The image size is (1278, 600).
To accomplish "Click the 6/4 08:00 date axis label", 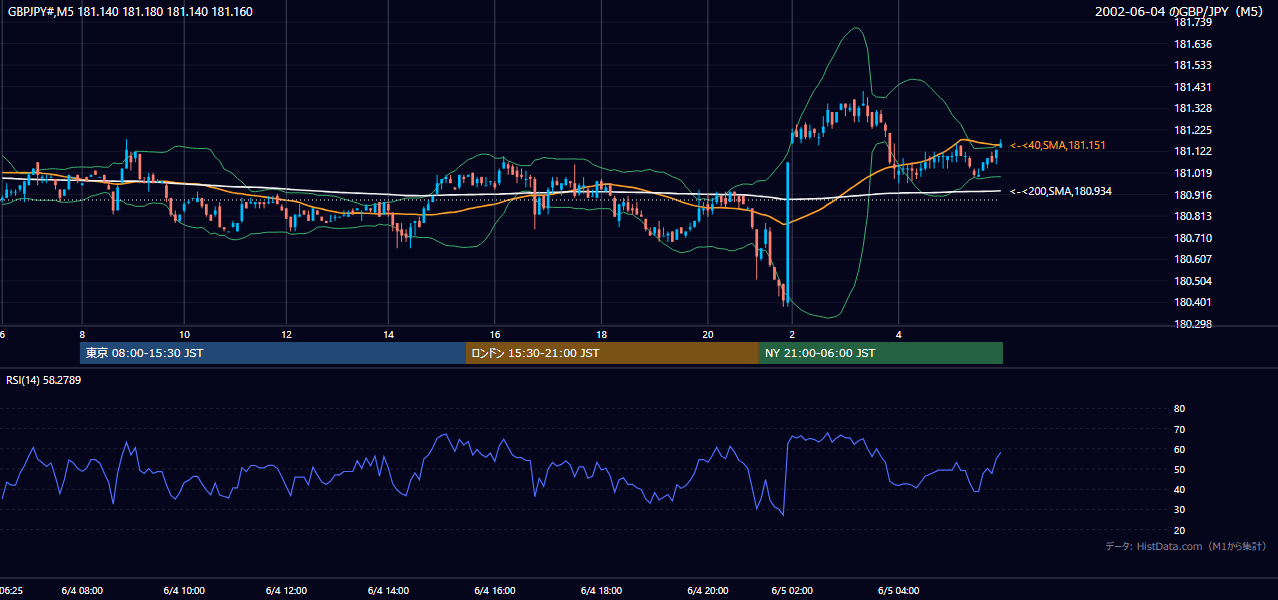I will [82, 591].
